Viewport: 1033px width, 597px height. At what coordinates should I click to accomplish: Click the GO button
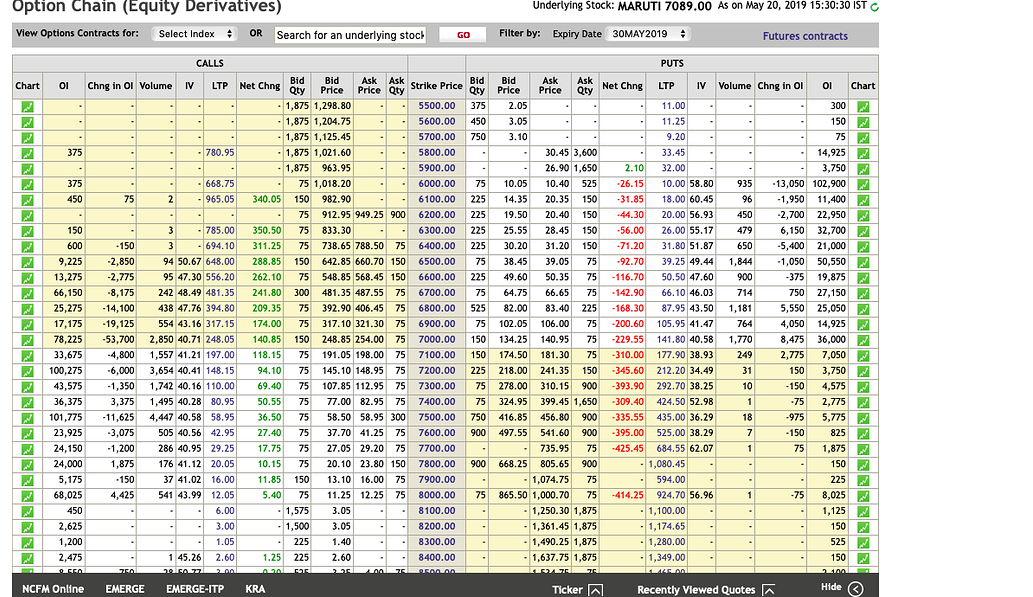(x=461, y=33)
